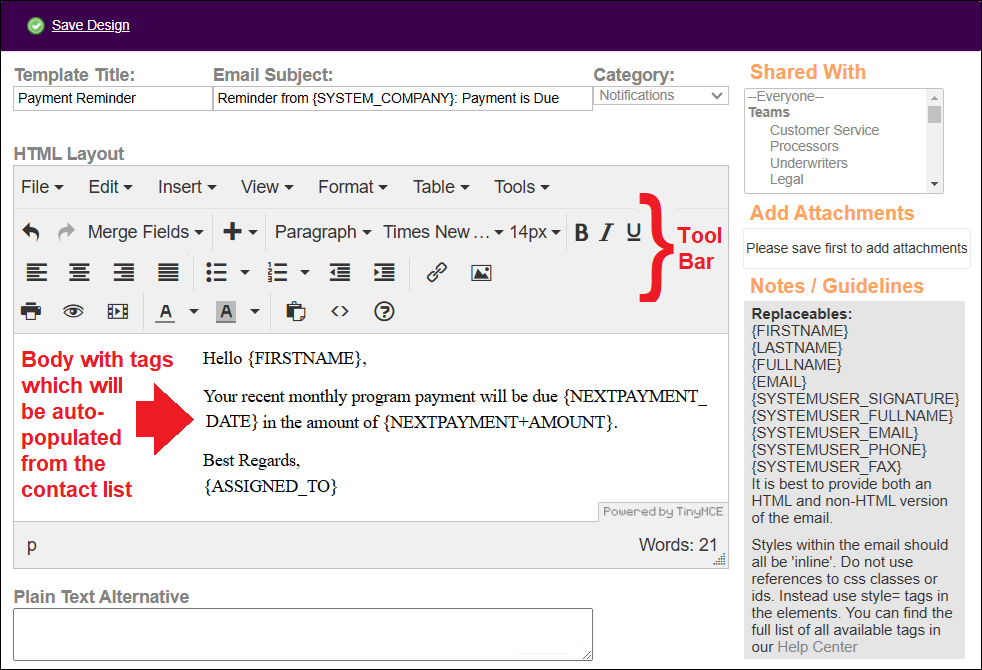Click the bullet list icon
This screenshot has height=670, width=982.
pos(216,272)
